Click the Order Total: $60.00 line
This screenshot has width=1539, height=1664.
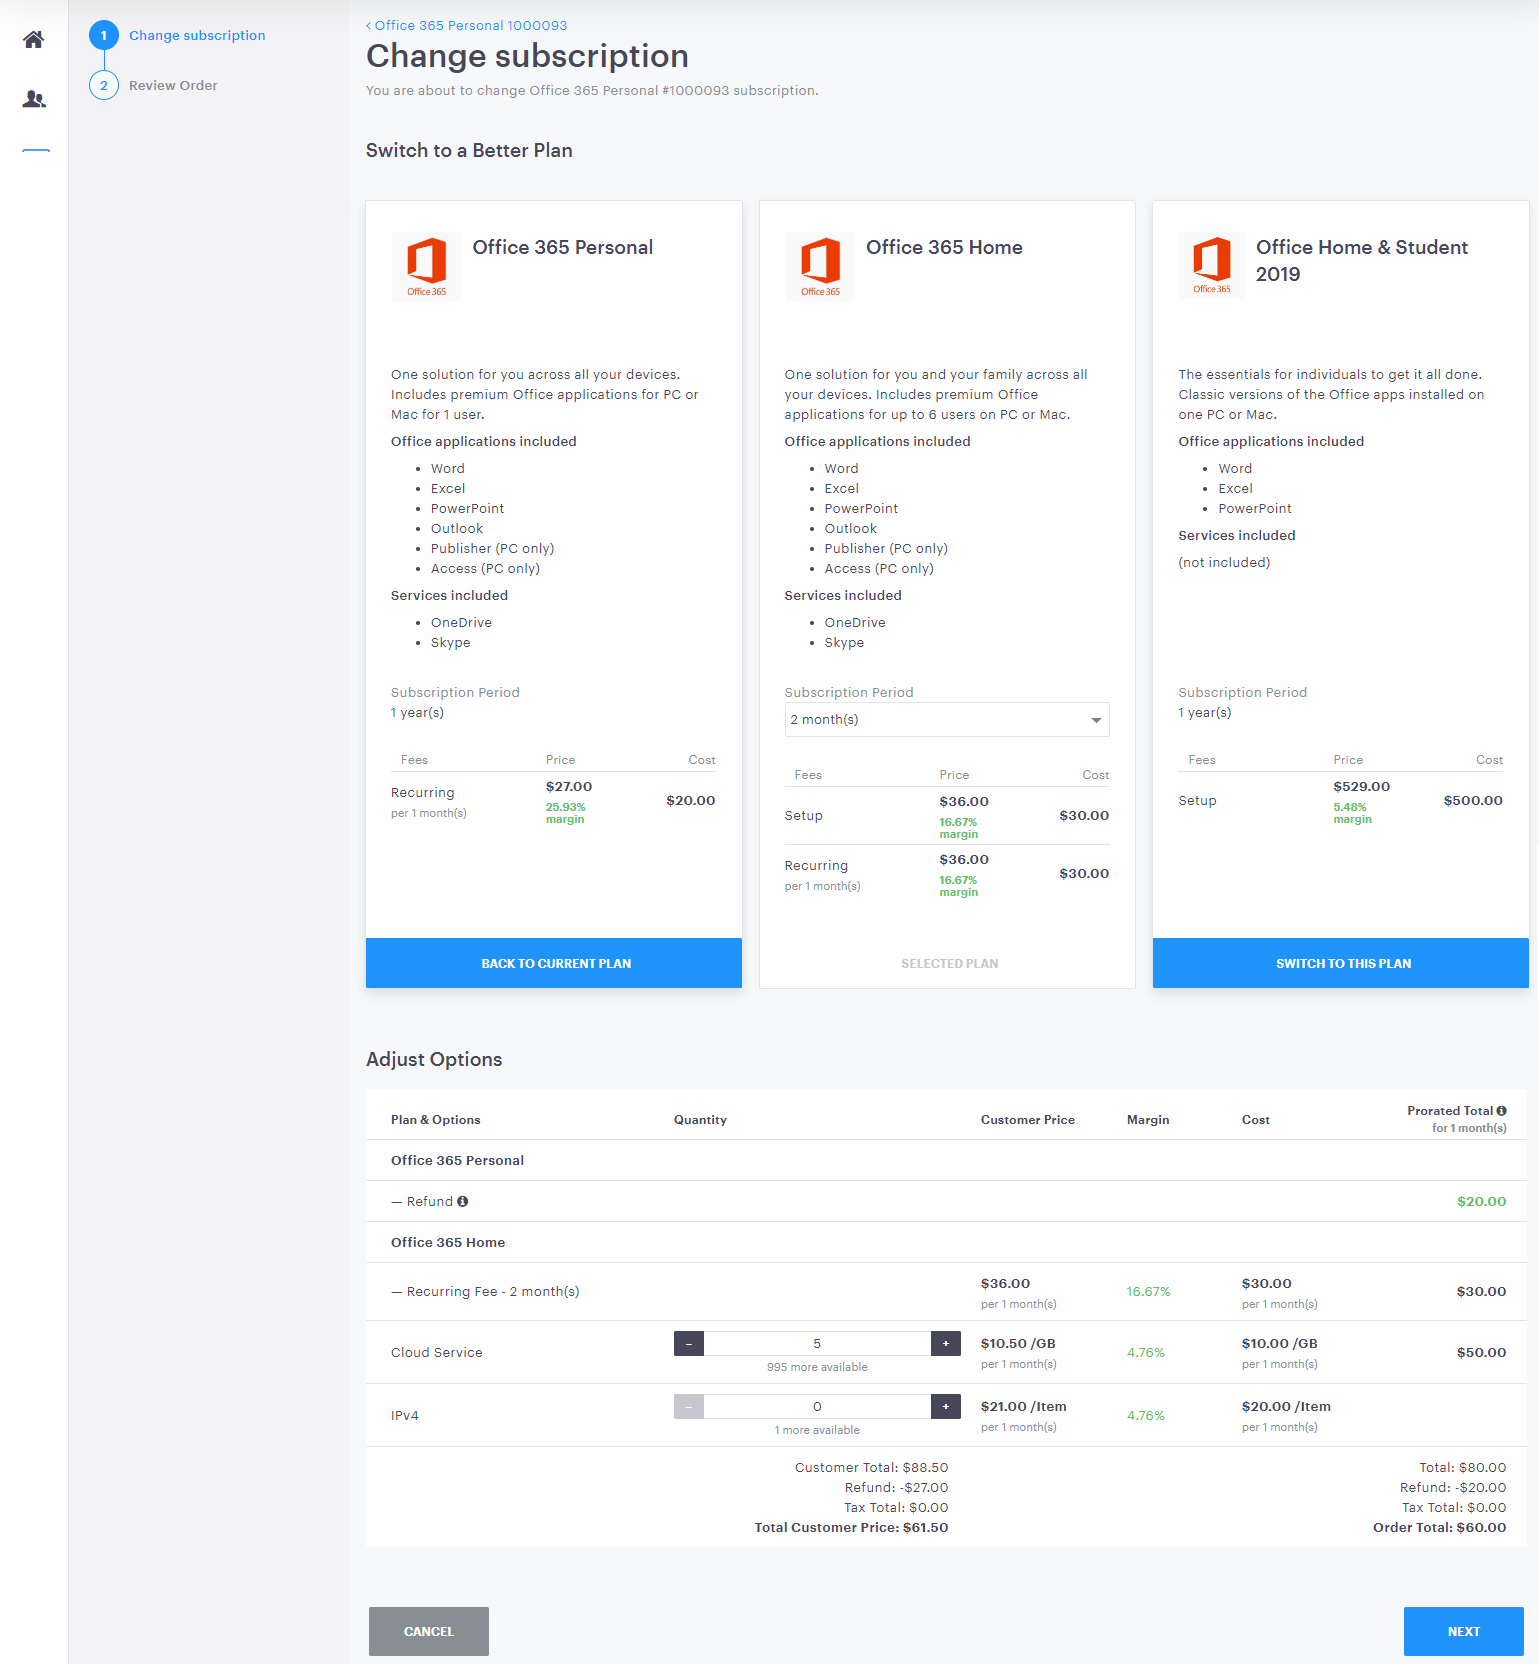tap(1439, 1527)
